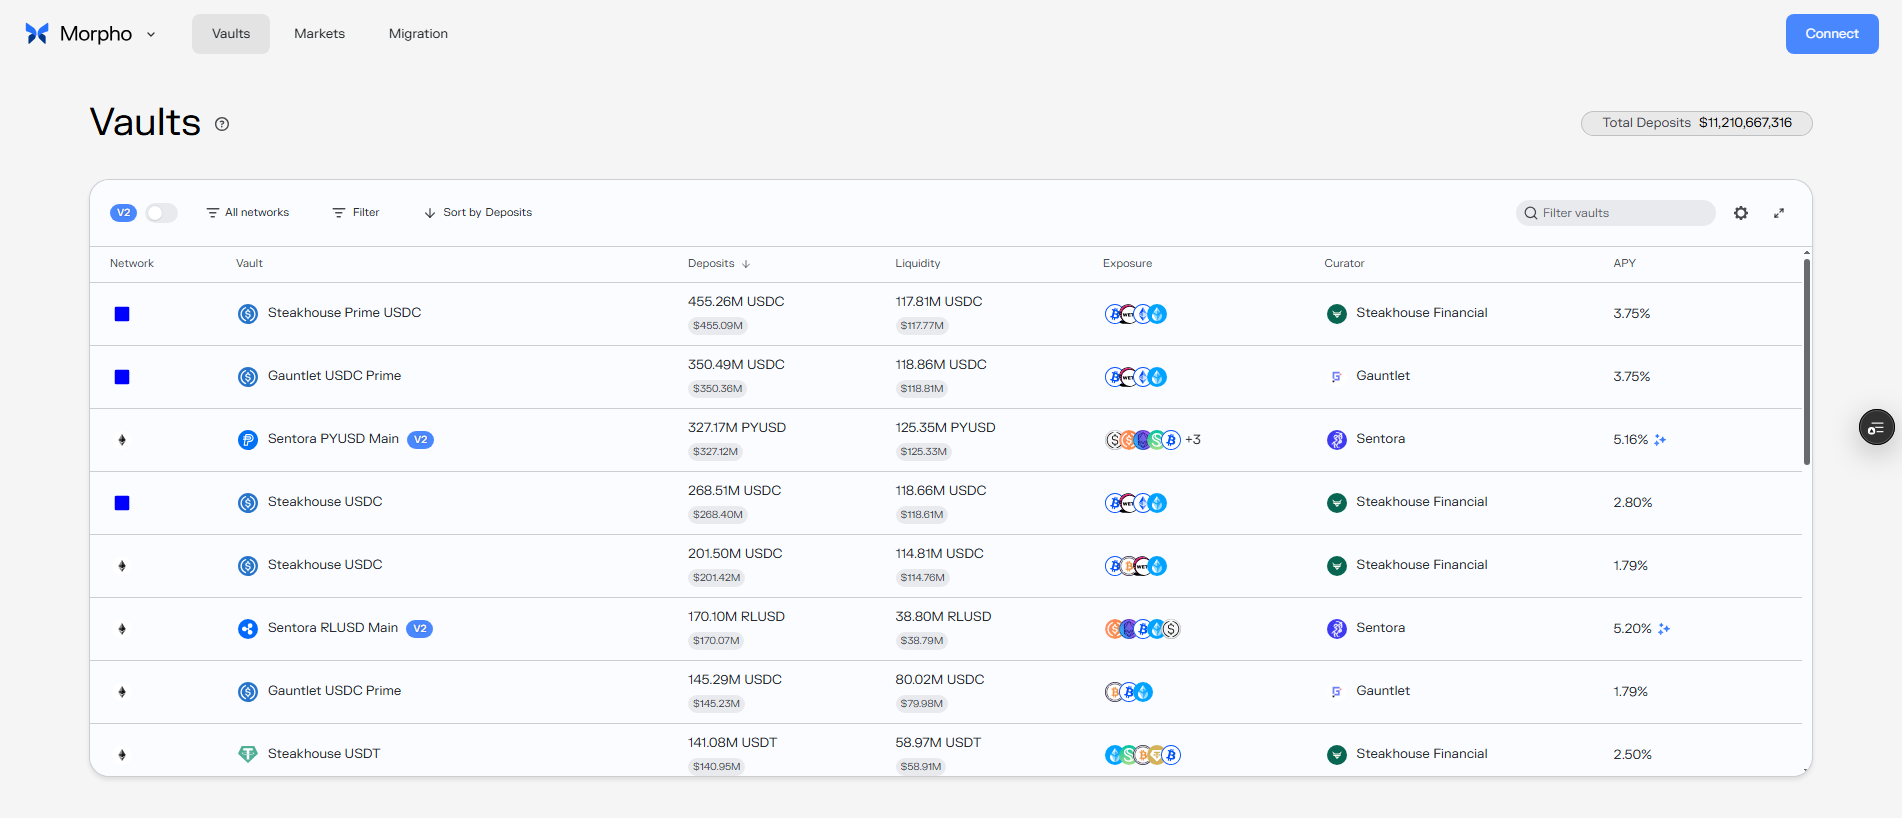Click the PYUSD token icon beside Sentora PYUSD Main
Screen dimensions: 1902x818
coord(248,440)
